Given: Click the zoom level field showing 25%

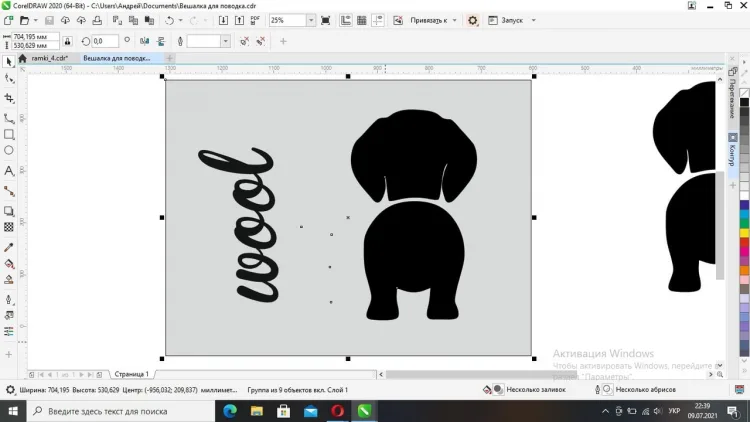Looking at the screenshot, I should click(x=287, y=21).
